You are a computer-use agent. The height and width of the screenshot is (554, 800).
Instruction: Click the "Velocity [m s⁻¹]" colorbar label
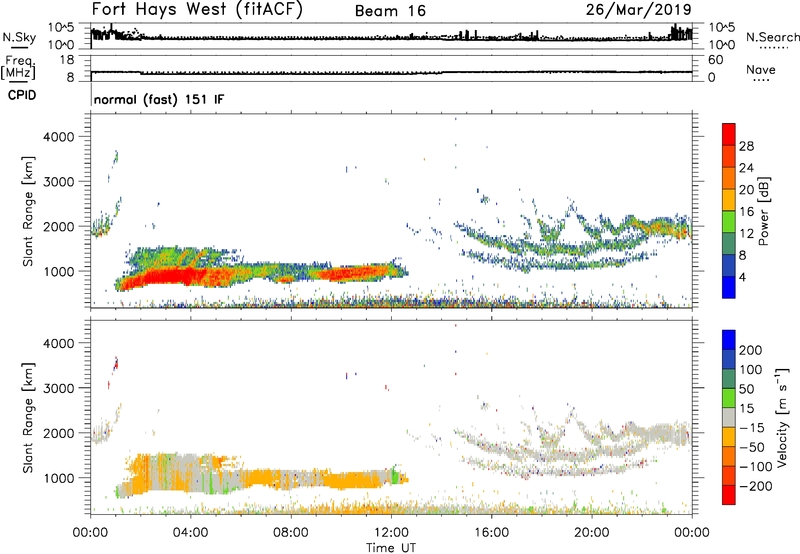click(x=781, y=417)
